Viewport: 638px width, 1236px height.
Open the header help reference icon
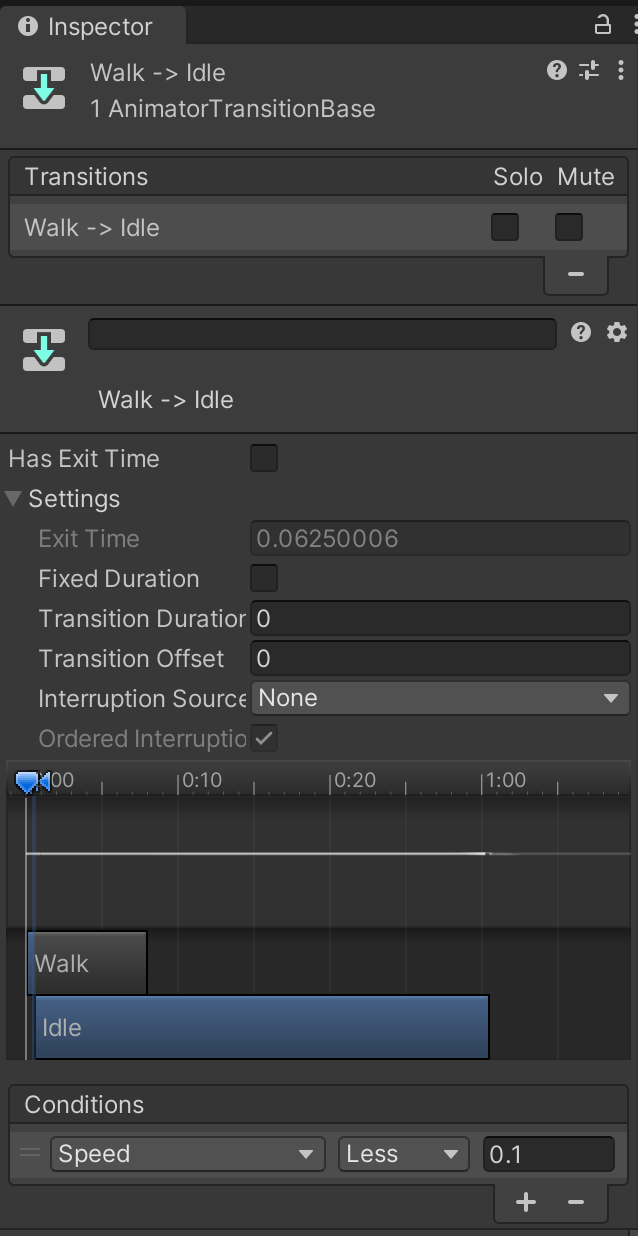pos(557,70)
